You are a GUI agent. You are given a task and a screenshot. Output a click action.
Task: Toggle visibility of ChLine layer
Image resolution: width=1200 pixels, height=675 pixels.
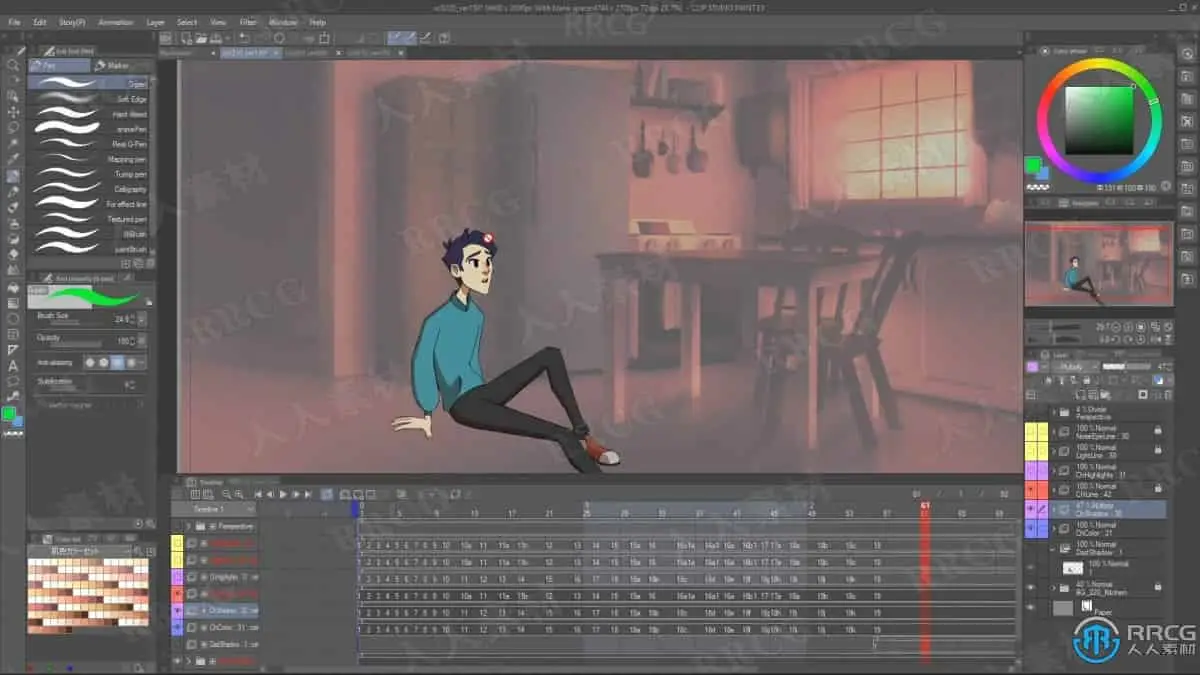pyautogui.click(x=1031, y=489)
